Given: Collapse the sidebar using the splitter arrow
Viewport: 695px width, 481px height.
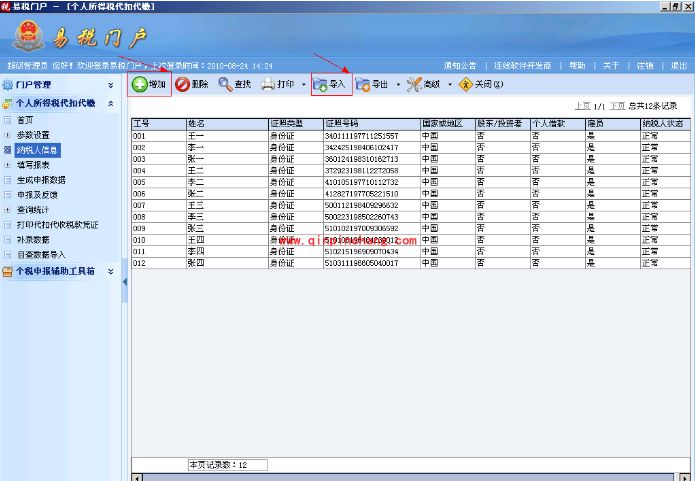Looking at the screenshot, I should click(125, 281).
